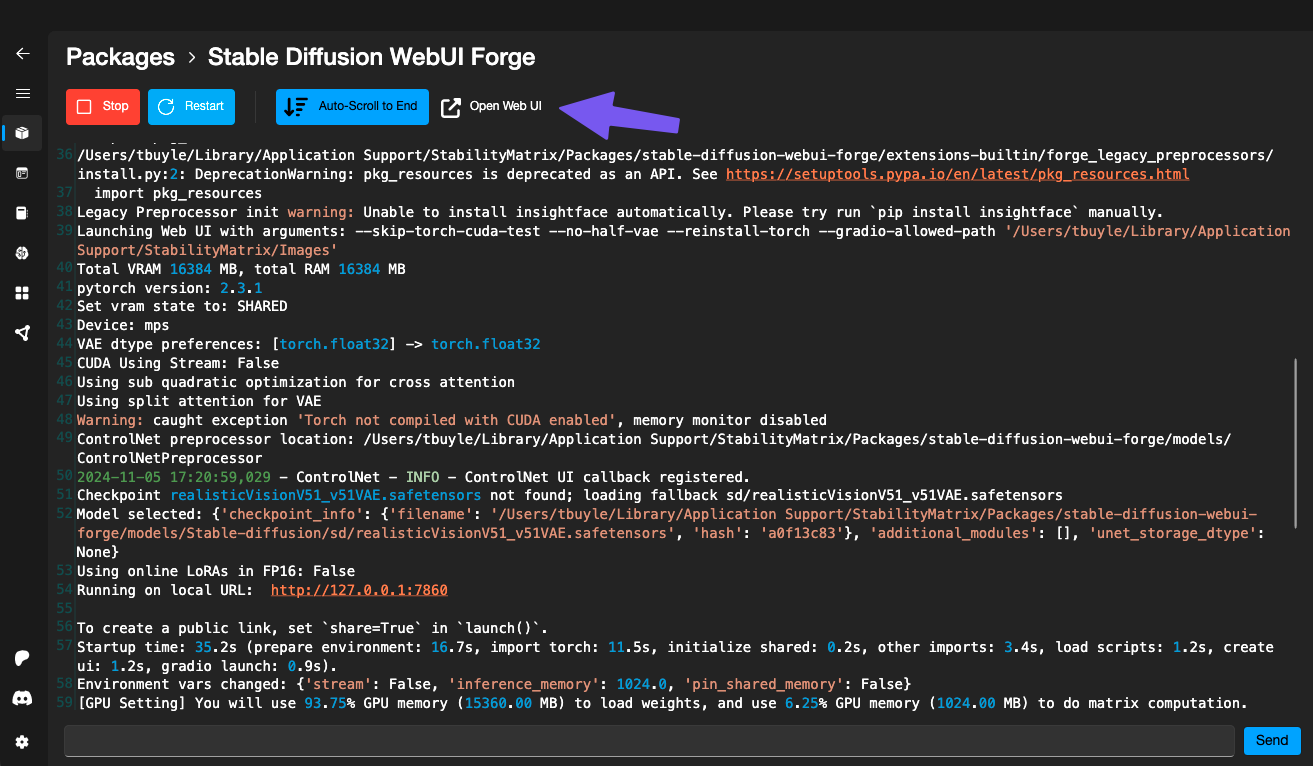The height and width of the screenshot is (766, 1313).
Task: Click the 'Stable Diffusion WebUI Forge' page title
Action: coord(371,57)
